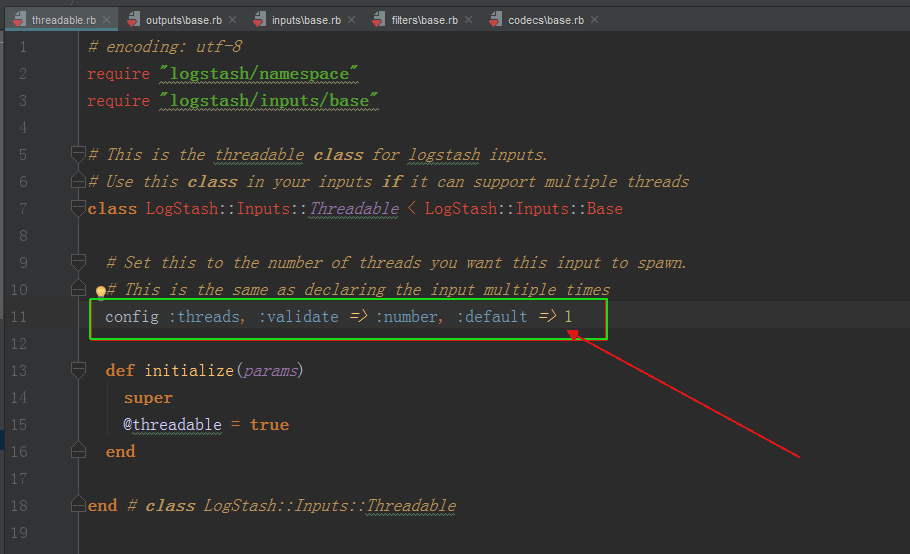910x554 pixels.
Task: Switch to the threadable.rb tab
Action: [x=64, y=20]
